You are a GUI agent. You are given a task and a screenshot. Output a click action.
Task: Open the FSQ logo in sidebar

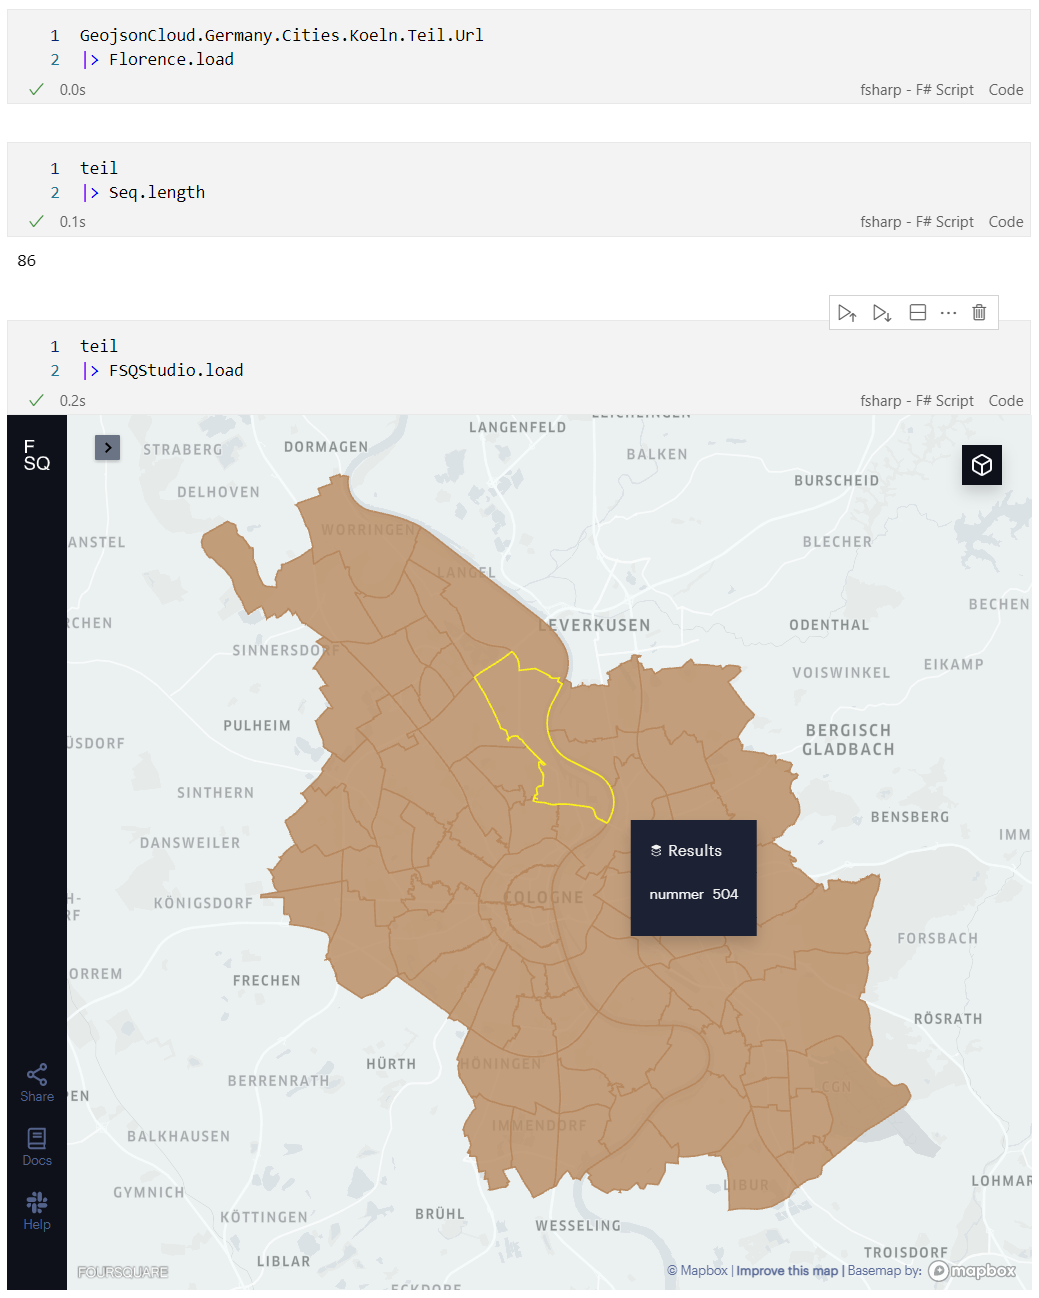37,455
